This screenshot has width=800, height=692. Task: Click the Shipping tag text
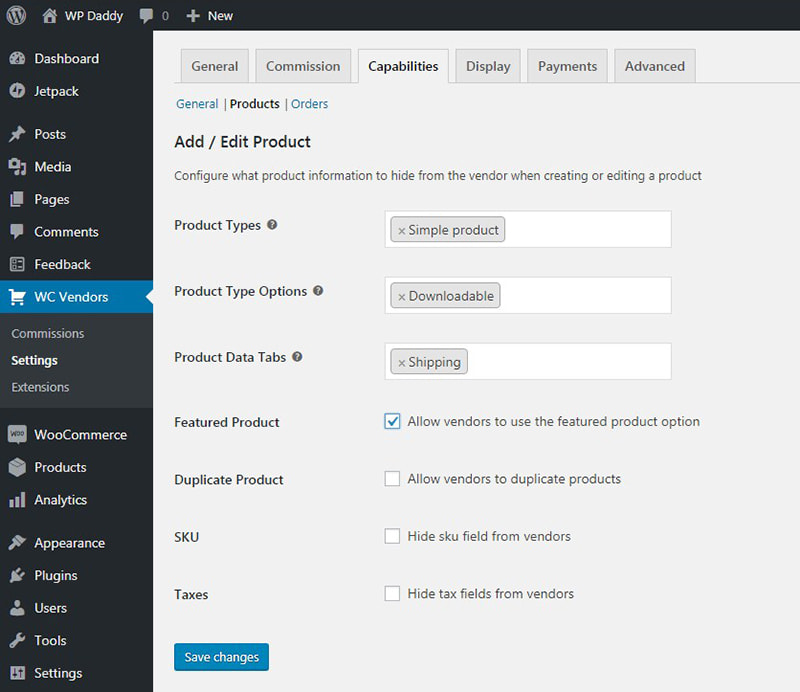click(434, 362)
